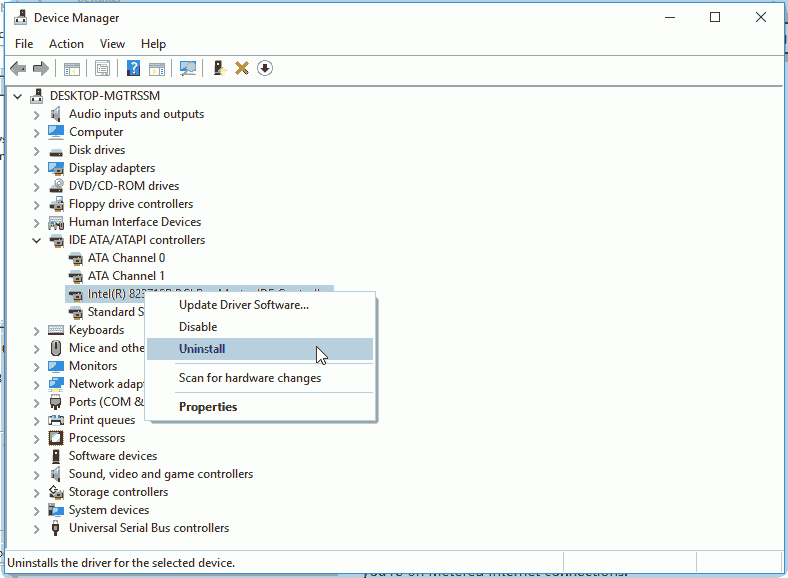Open the View menu

click(x=112, y=44)
